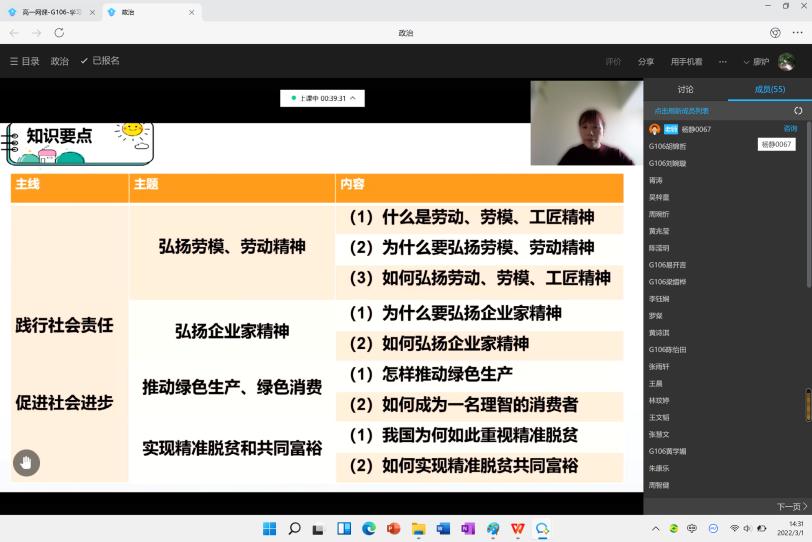
Task: Click the browser extension icon near address bar
Action: 775,33
